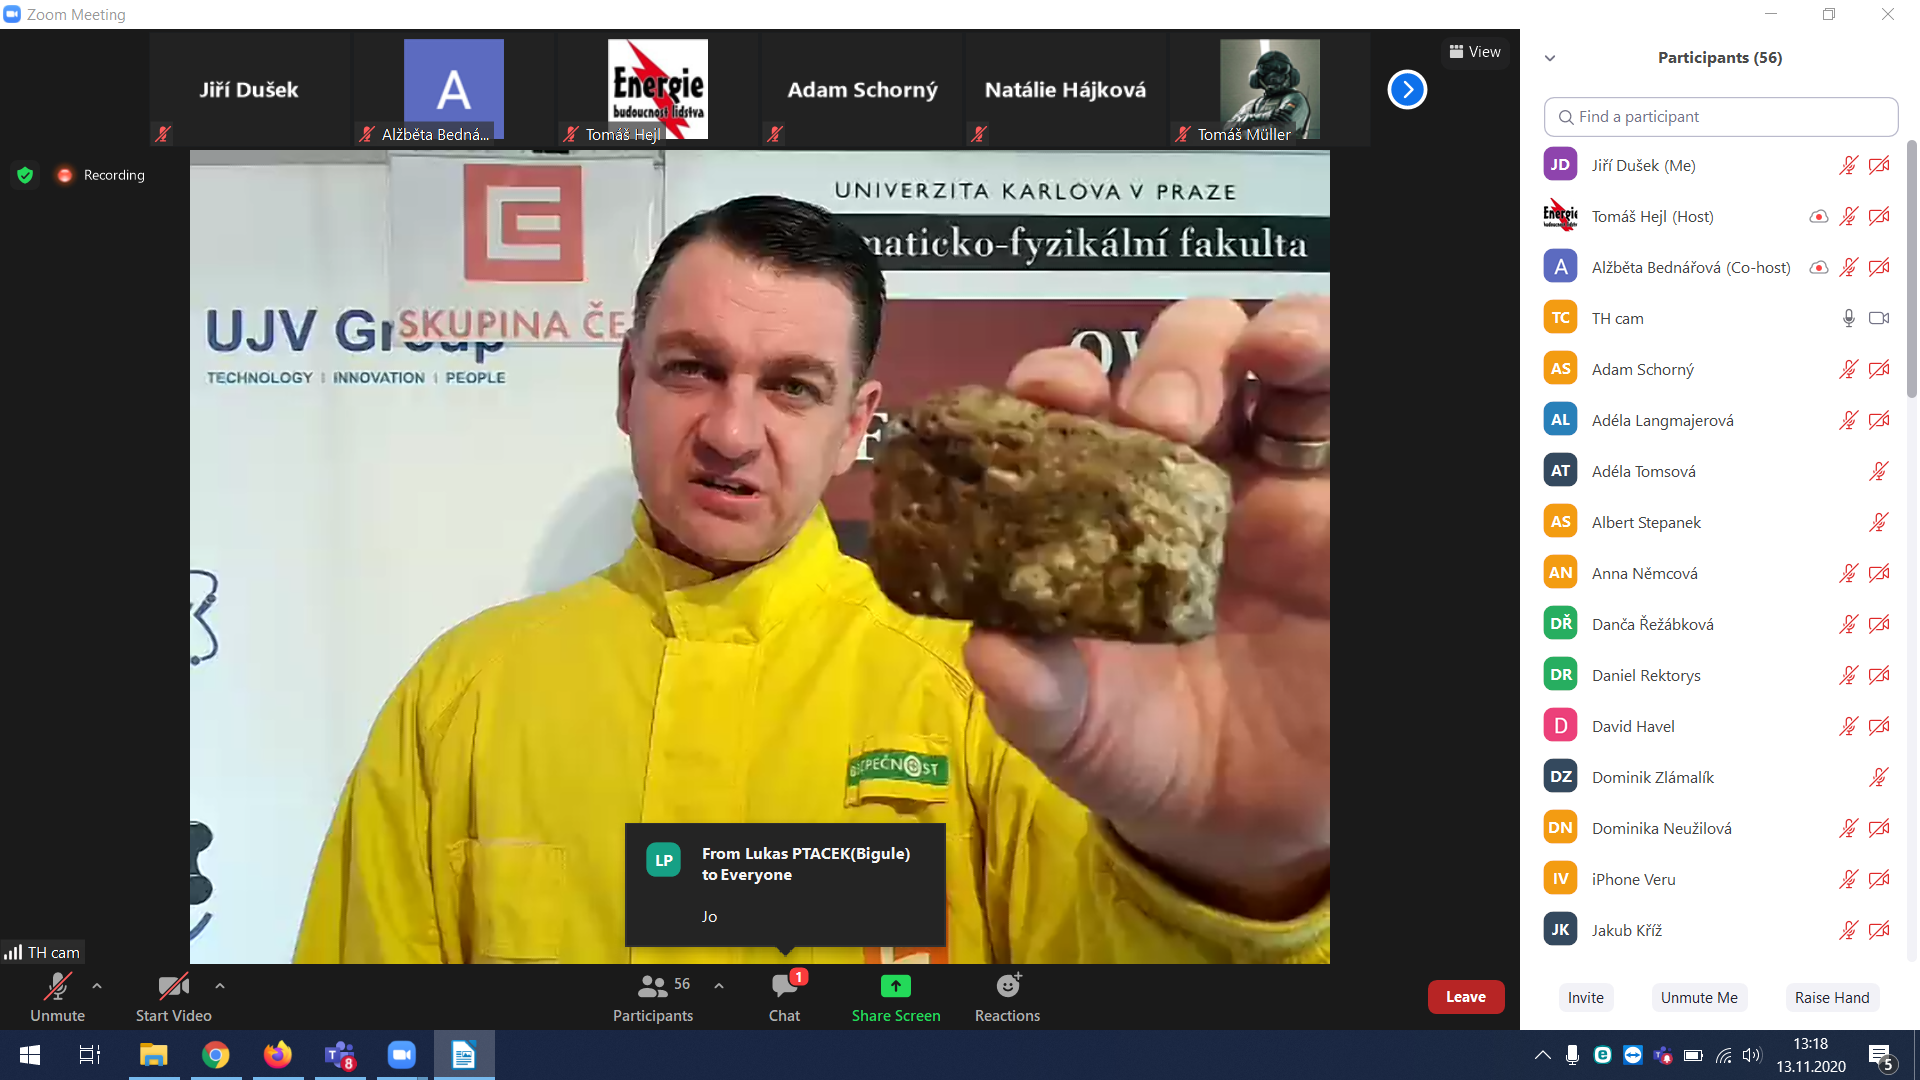Click Adéla Tomsová muted mic icon
Image resolution: width=1920 pixels, height=1080 pixels.
(x=1879, y=472)
